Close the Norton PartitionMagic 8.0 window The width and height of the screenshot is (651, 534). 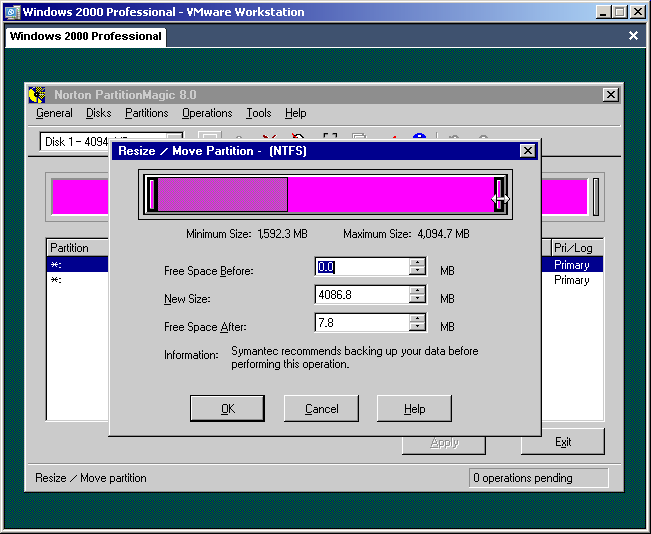611,95
